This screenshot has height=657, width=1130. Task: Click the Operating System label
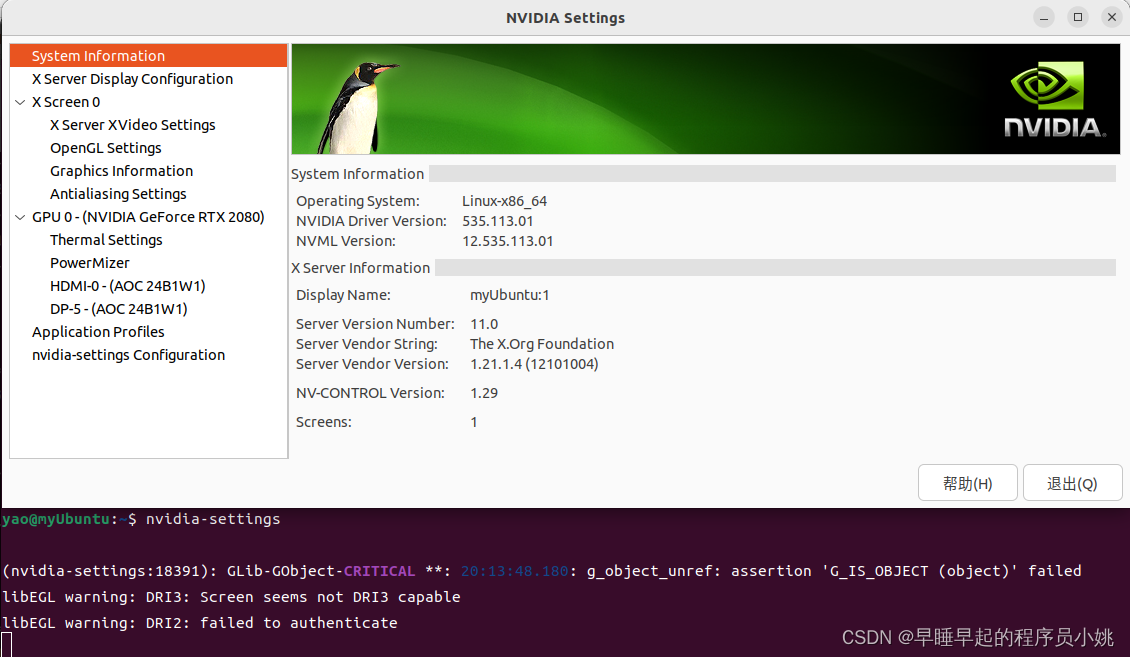[358, 201]
